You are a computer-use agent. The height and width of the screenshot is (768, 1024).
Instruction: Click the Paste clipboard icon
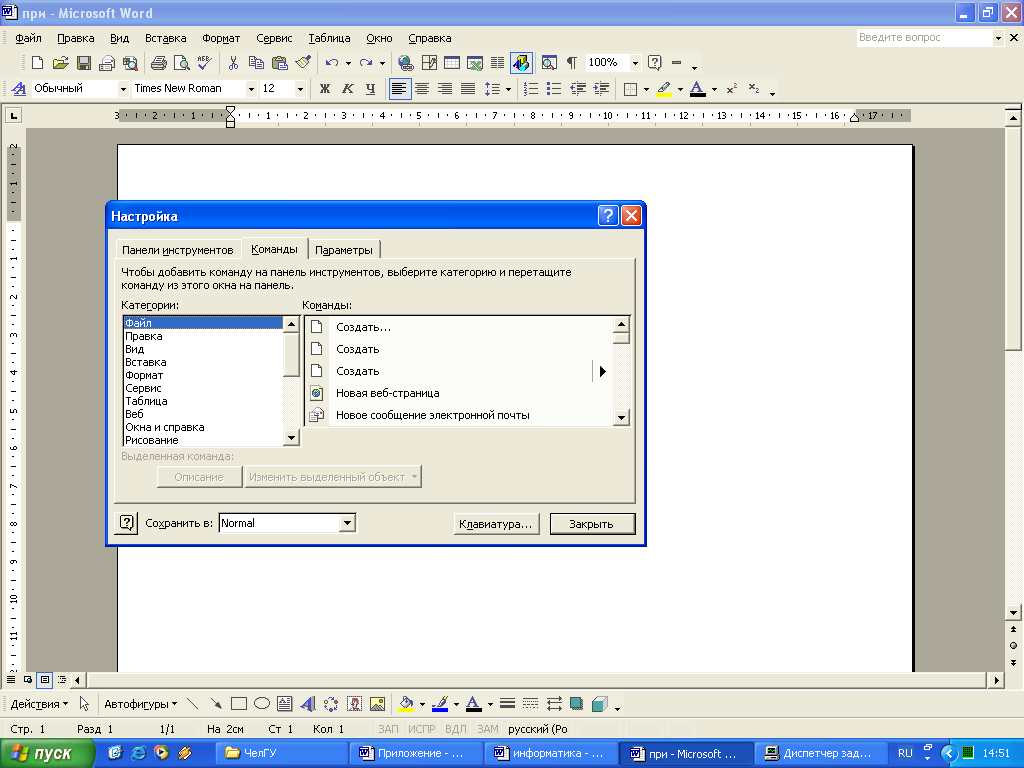click(280, 63)
